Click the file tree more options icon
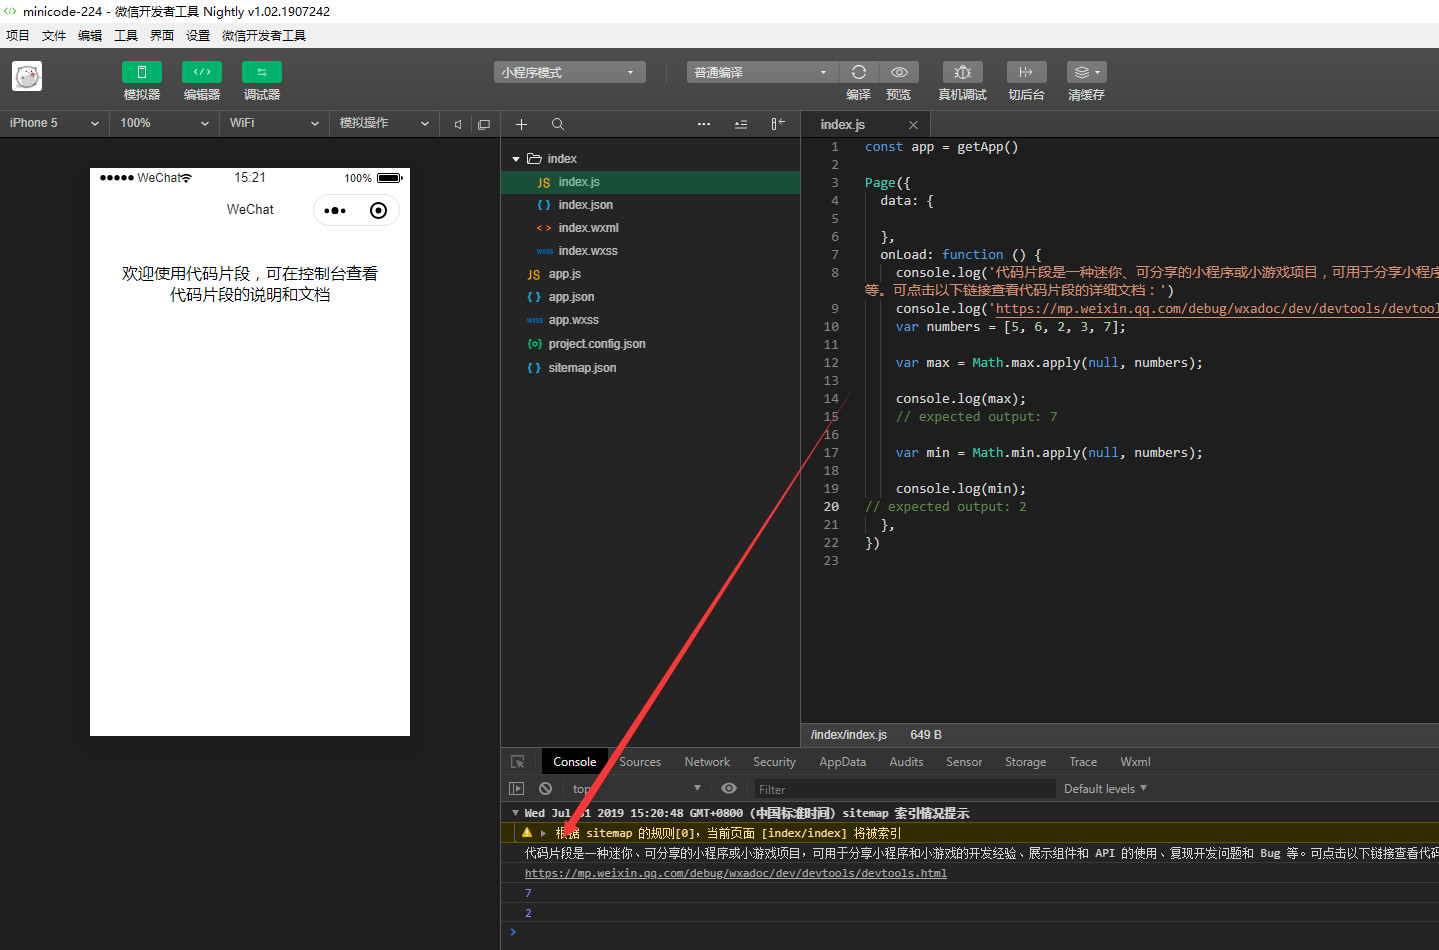The height and width of the screenshot is (950, 1439). click(x=704, y=124)
